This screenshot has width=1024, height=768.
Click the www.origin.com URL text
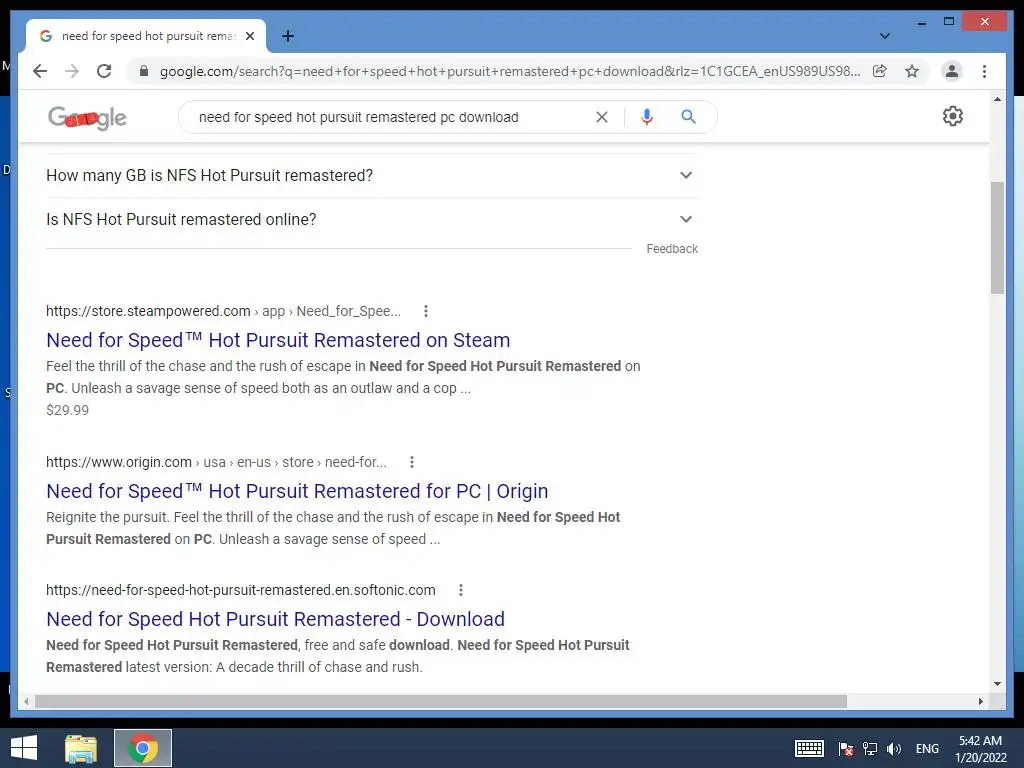pyautogui.click(x=119, y=462)
